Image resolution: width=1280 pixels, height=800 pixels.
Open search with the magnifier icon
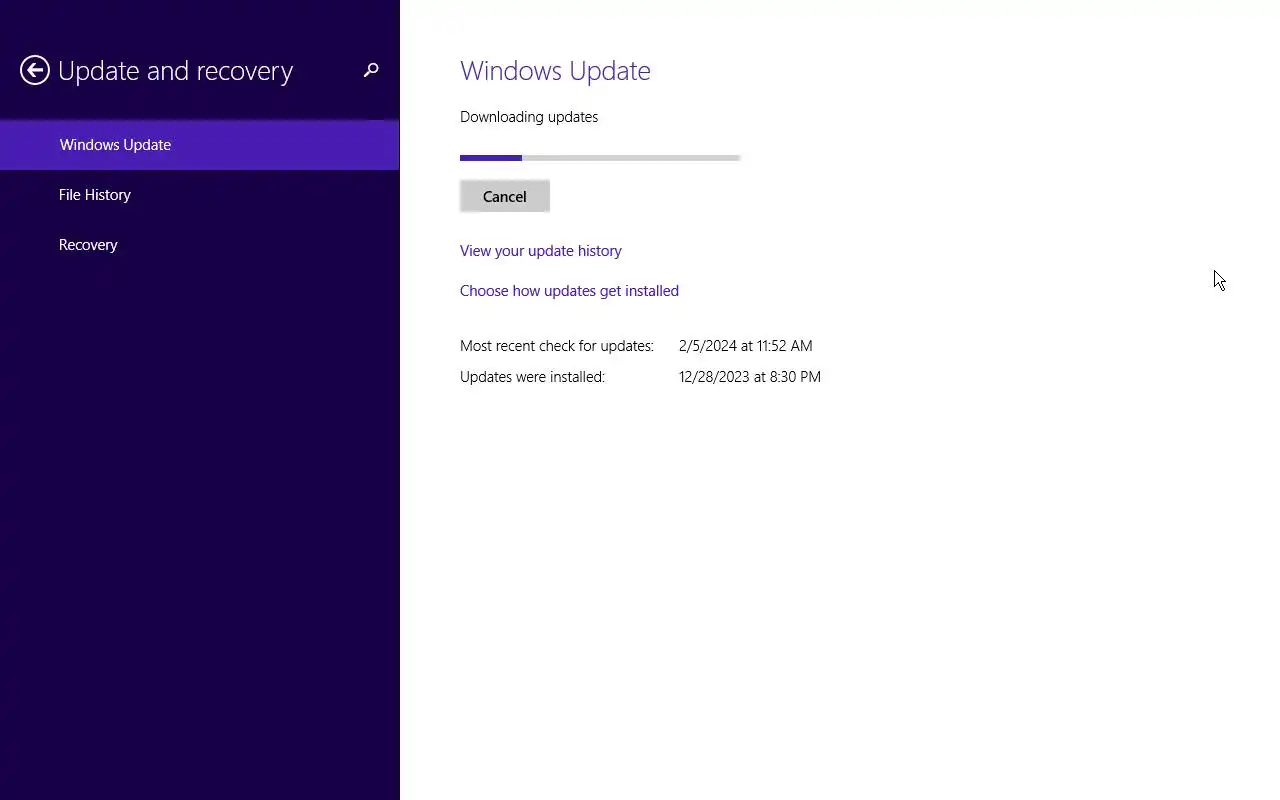pos(371,70)
